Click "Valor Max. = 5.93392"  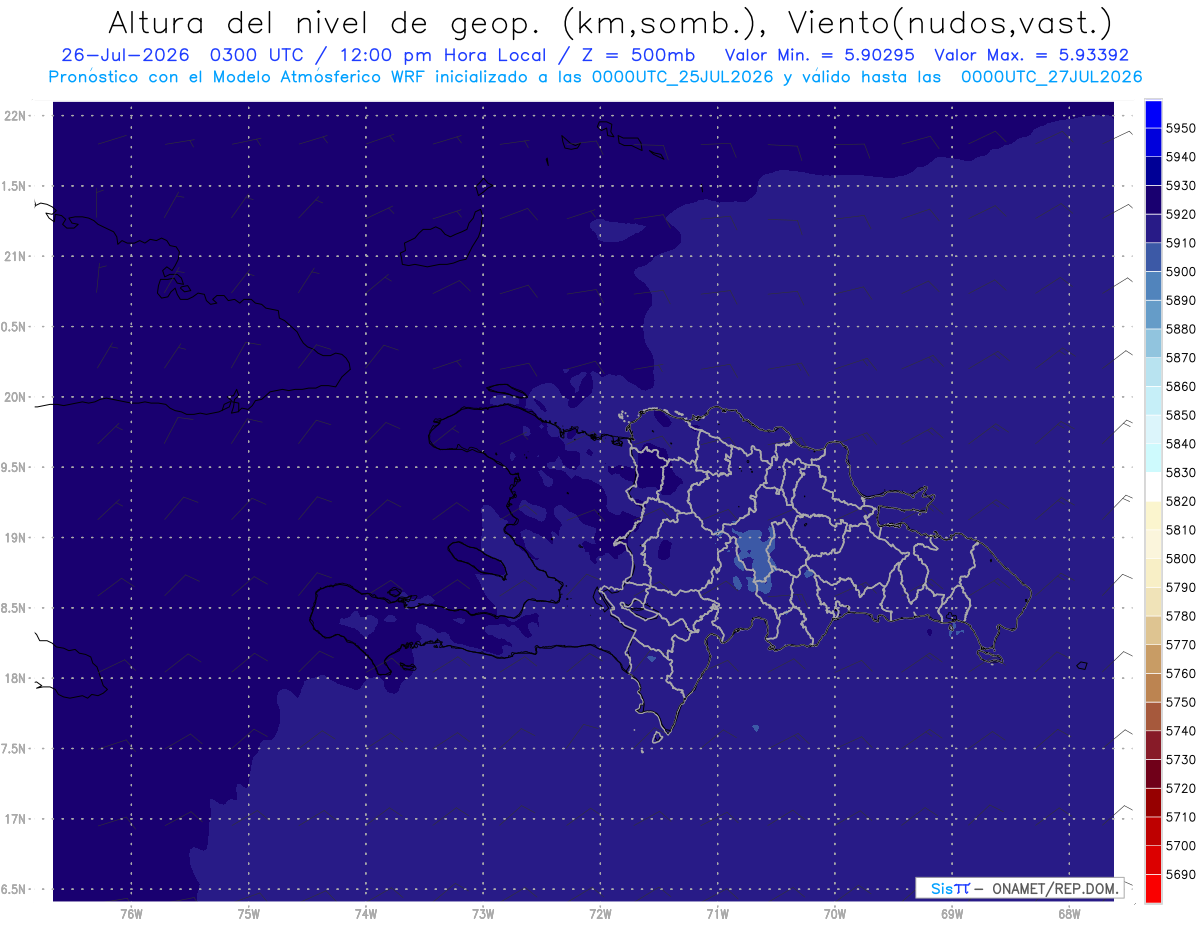coord(1031,55)
